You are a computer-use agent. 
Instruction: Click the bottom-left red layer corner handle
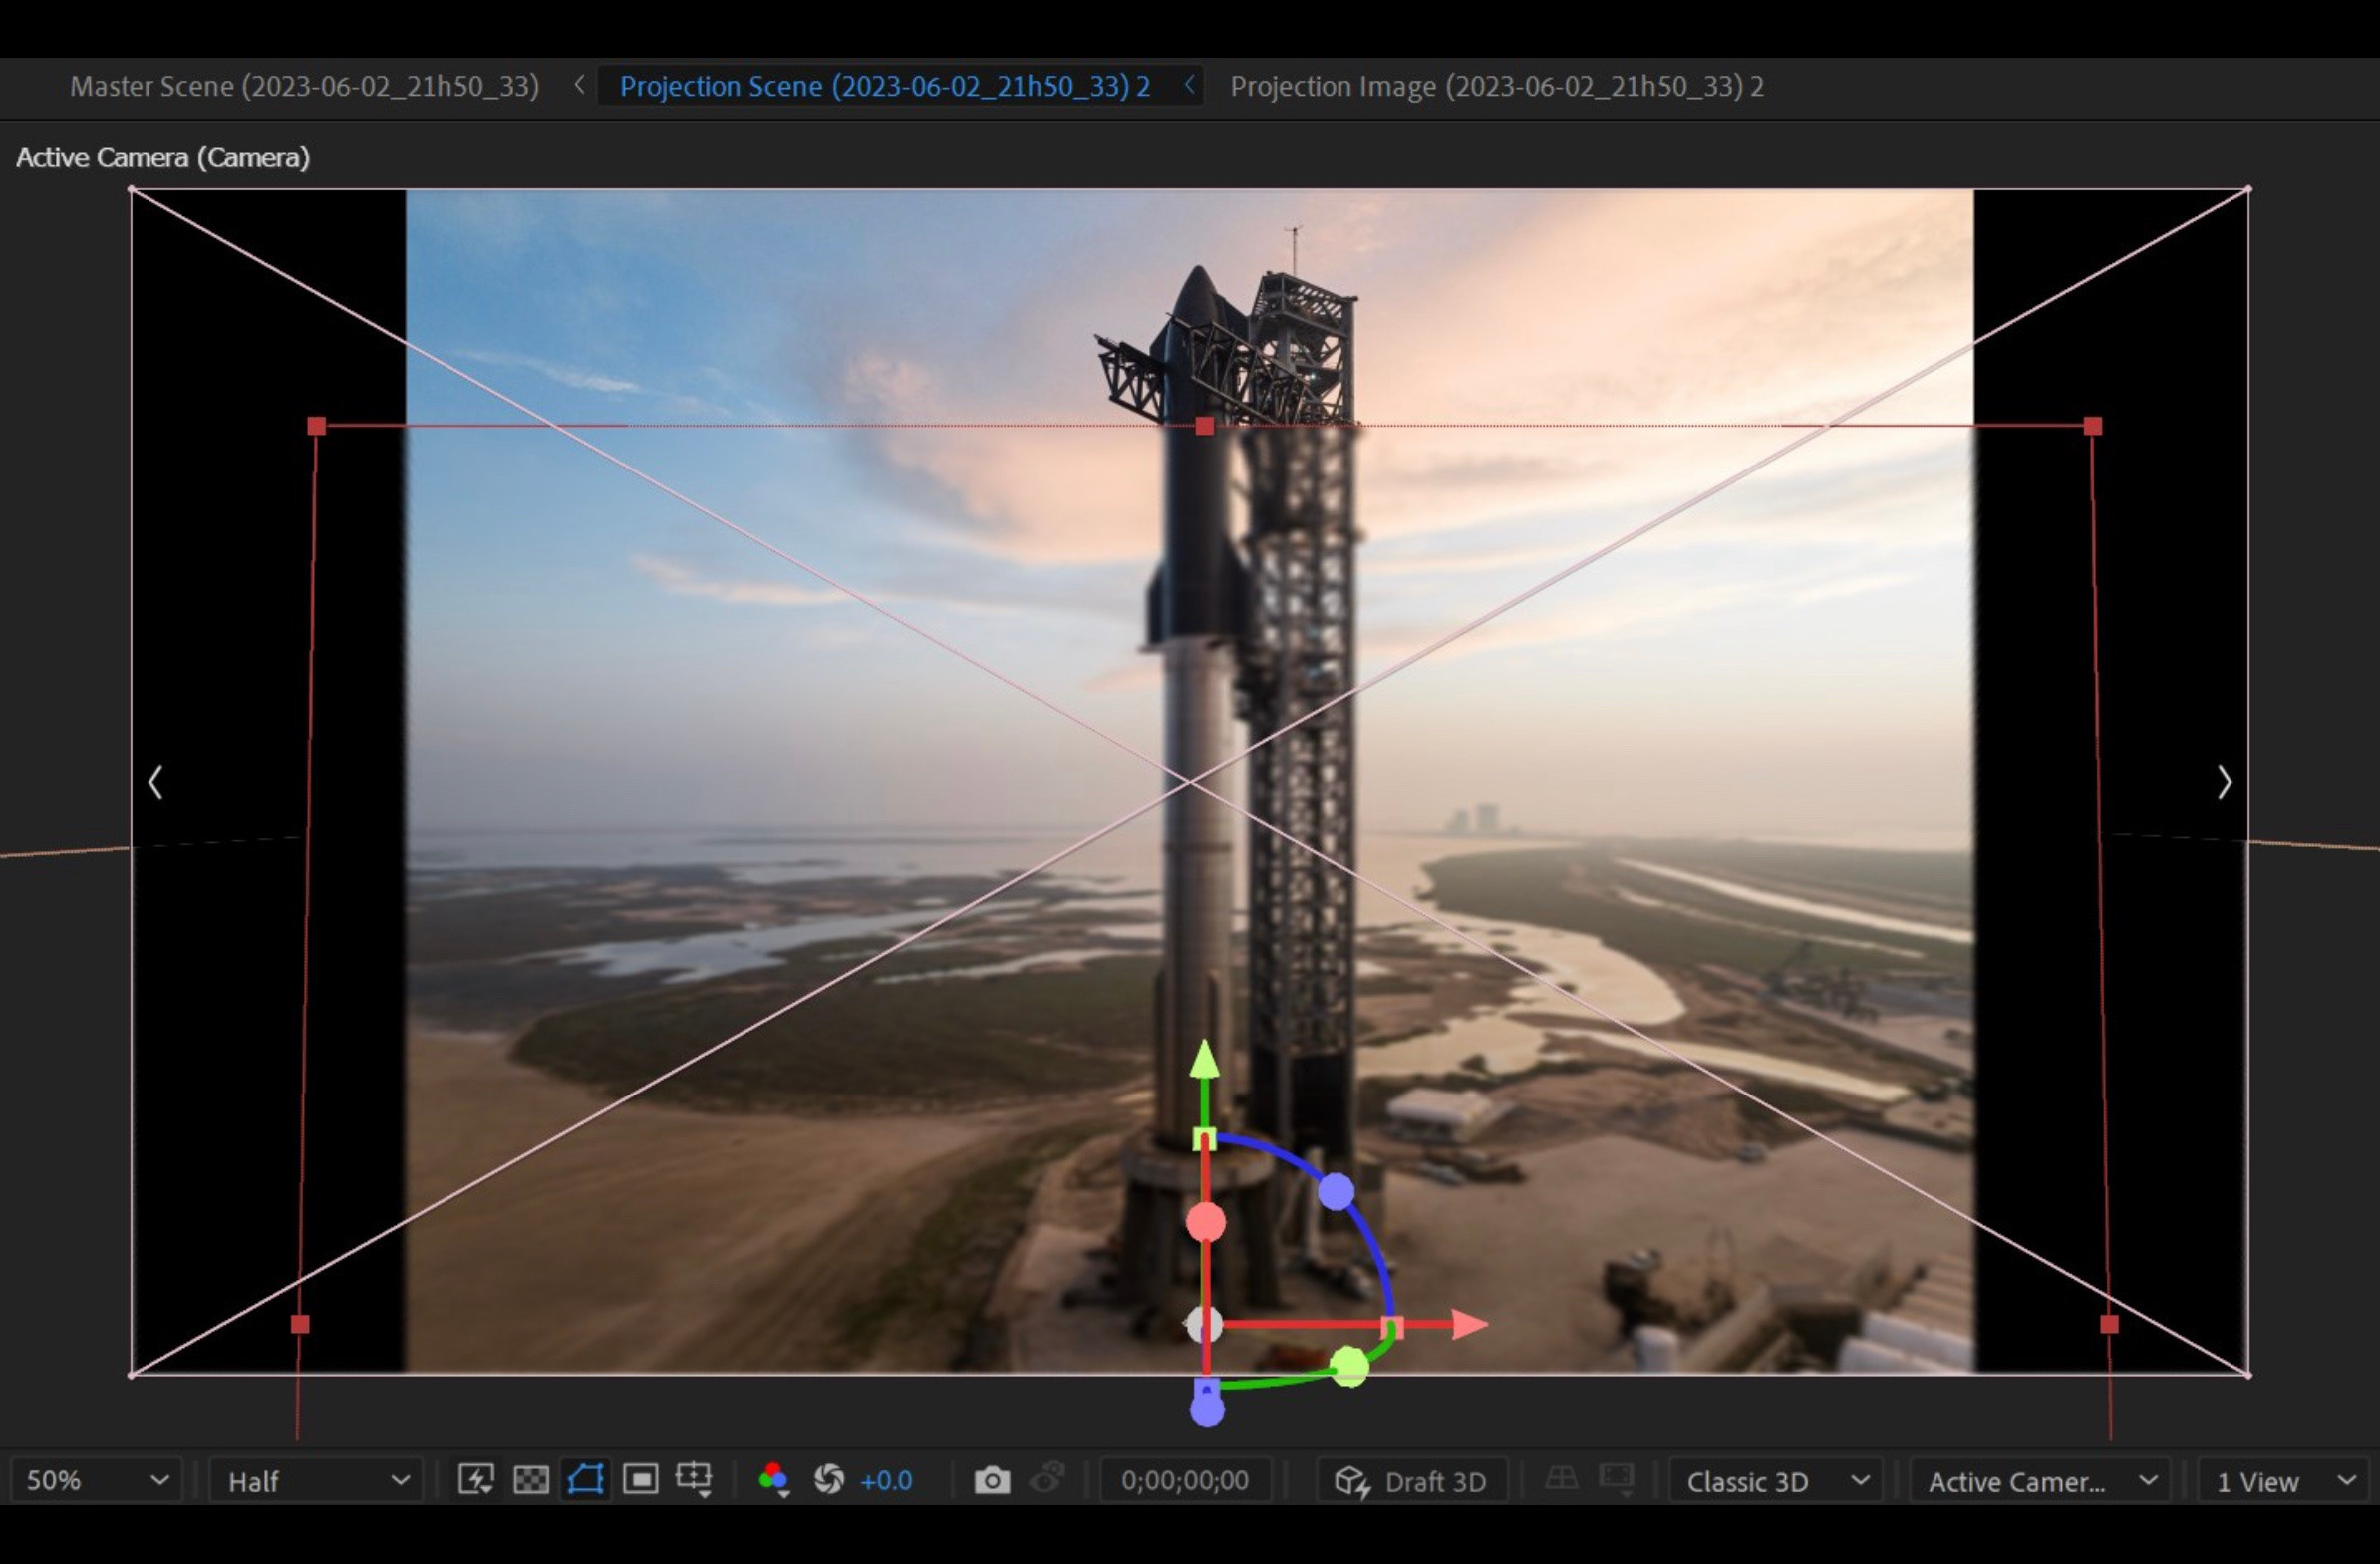click(x=300, y=1324)
